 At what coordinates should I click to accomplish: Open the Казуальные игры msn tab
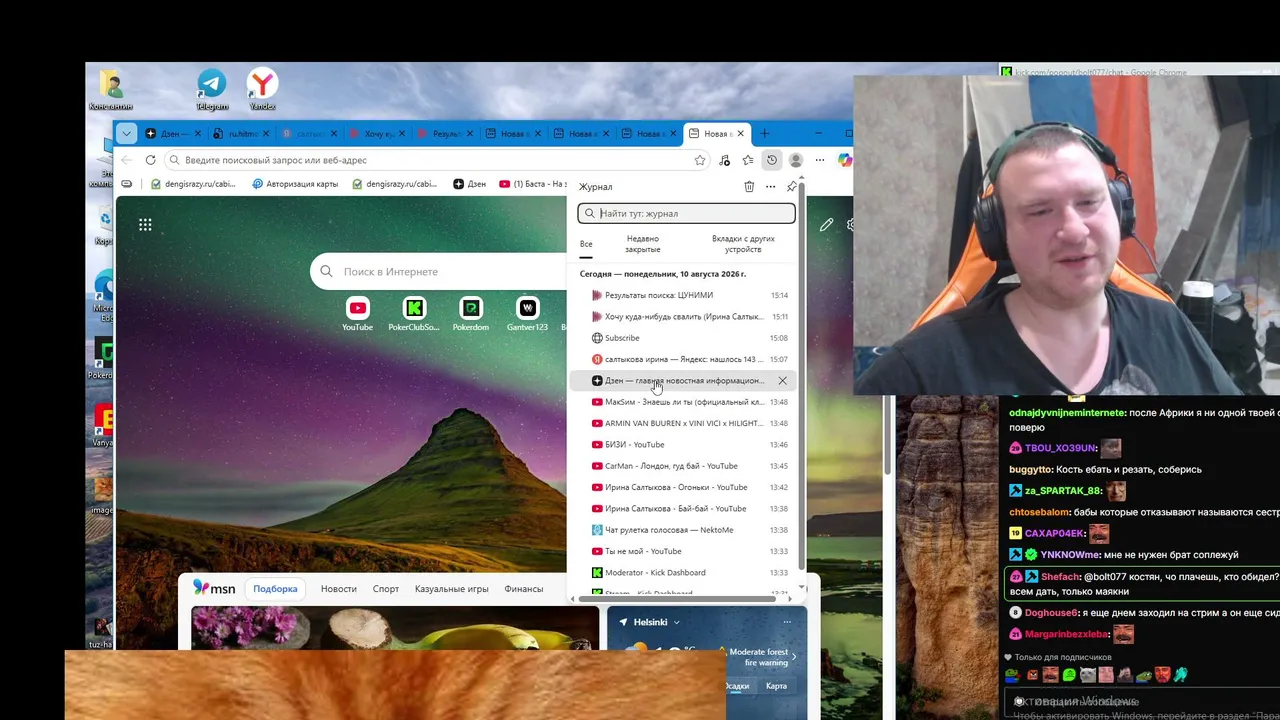pos(452,589)
